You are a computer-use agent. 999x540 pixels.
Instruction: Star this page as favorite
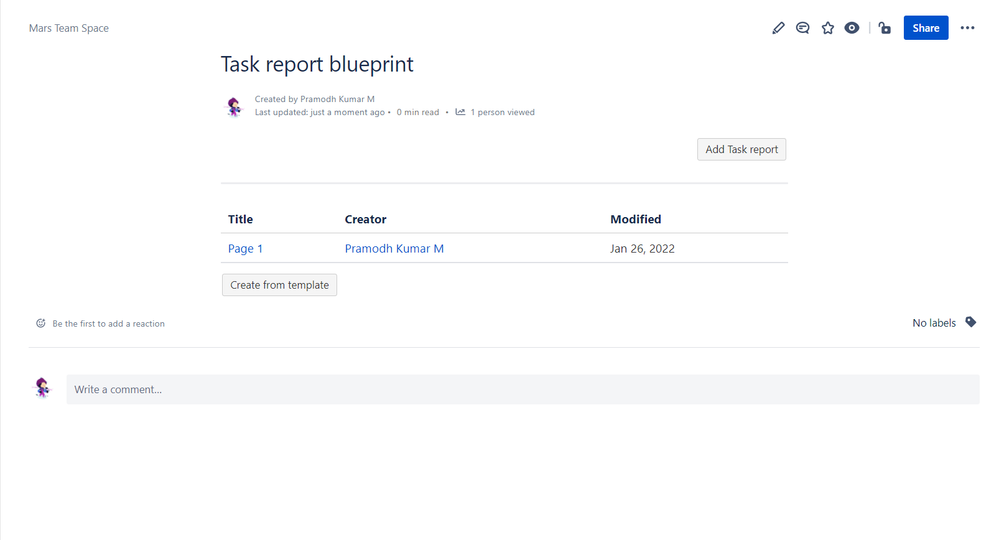pos(828,28)
